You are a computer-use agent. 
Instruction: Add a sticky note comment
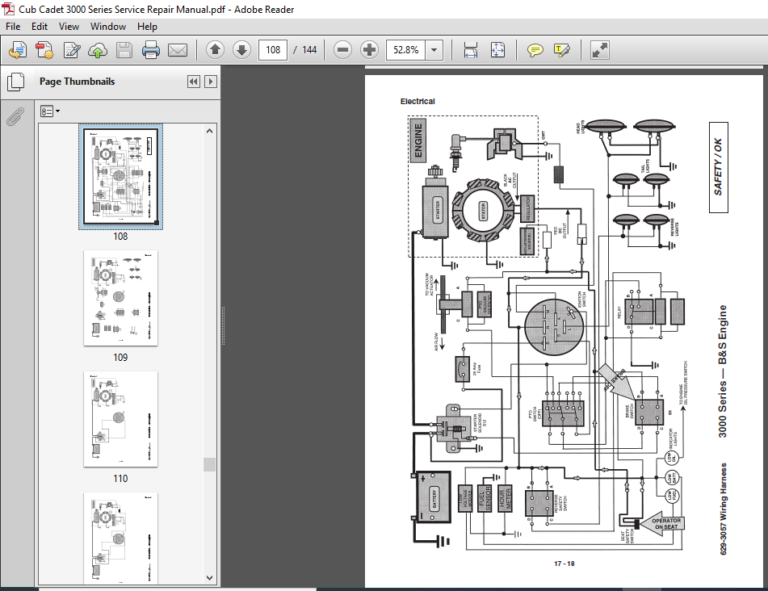point(535,50)
